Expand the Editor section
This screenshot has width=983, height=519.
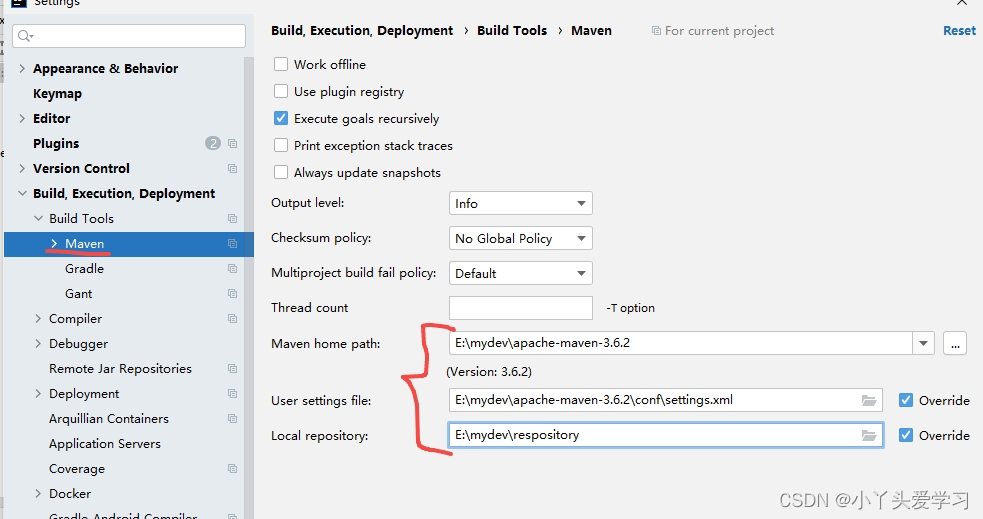coord(22,118)
